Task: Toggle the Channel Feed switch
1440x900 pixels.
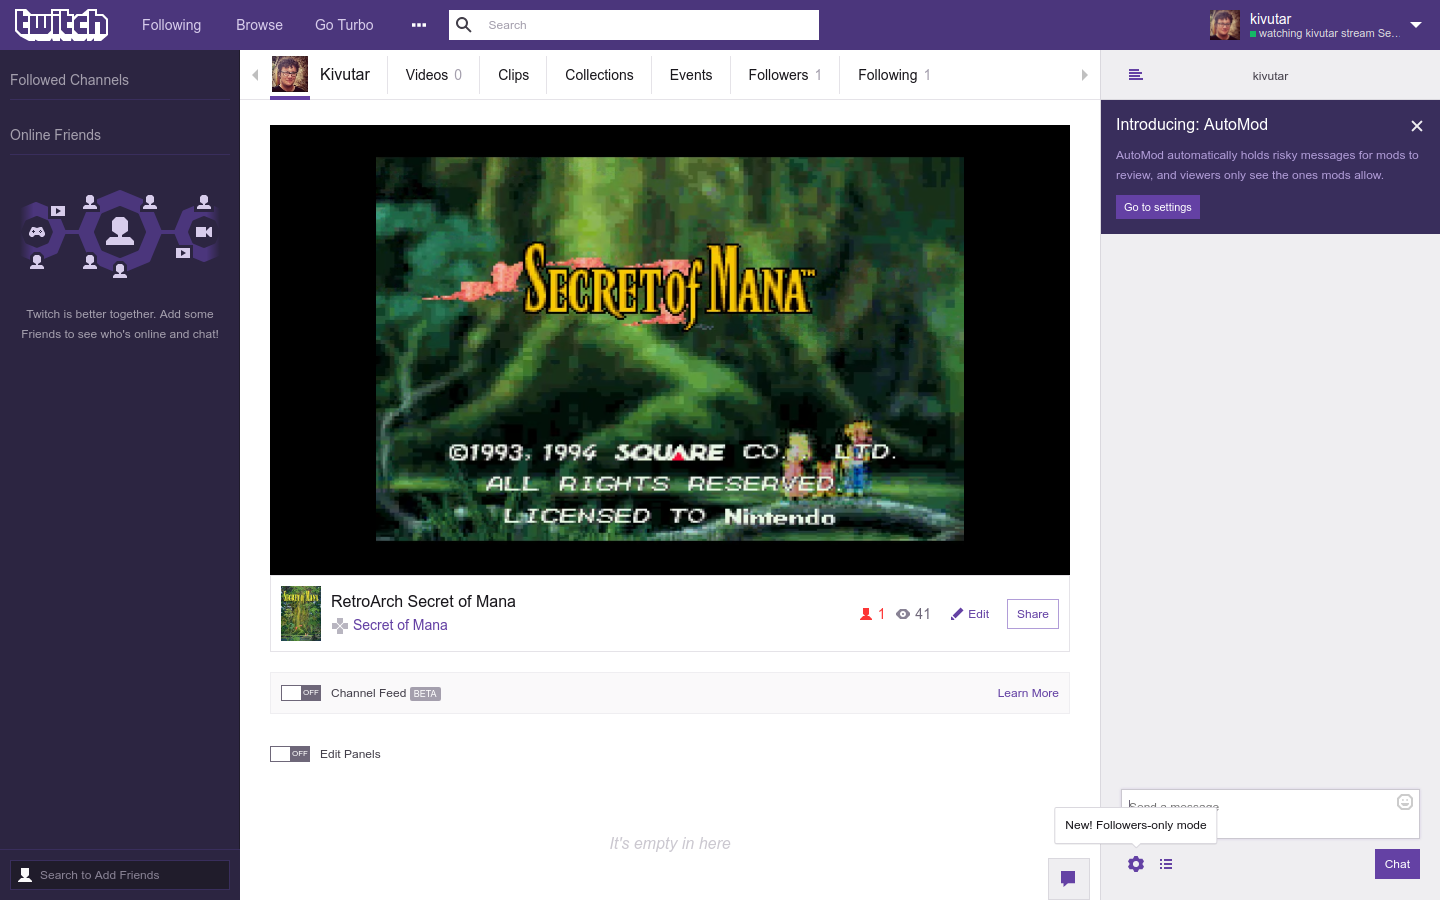Action: coord(301,693)
